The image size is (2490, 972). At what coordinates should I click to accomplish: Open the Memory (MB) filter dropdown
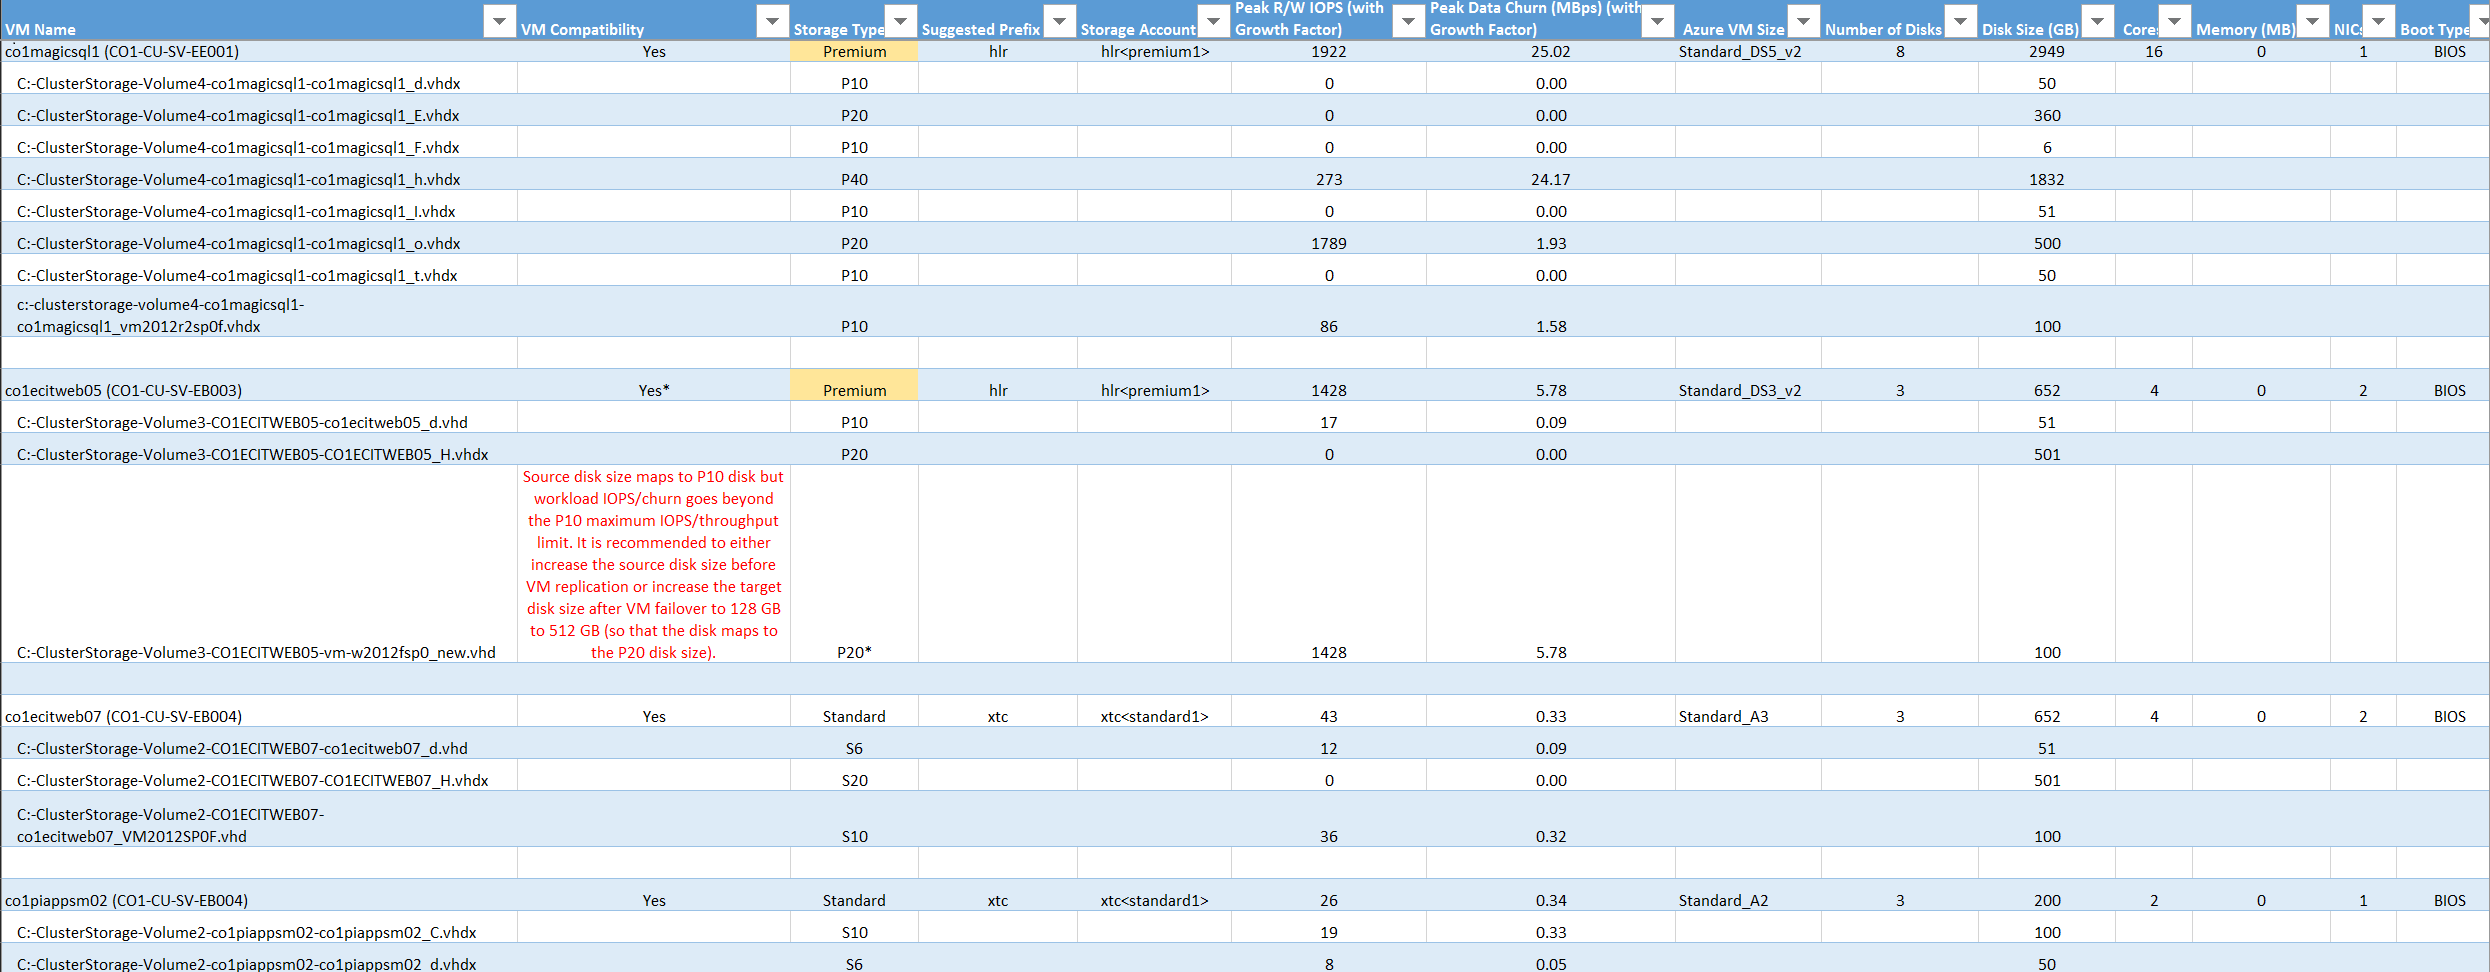[2313, 21]
